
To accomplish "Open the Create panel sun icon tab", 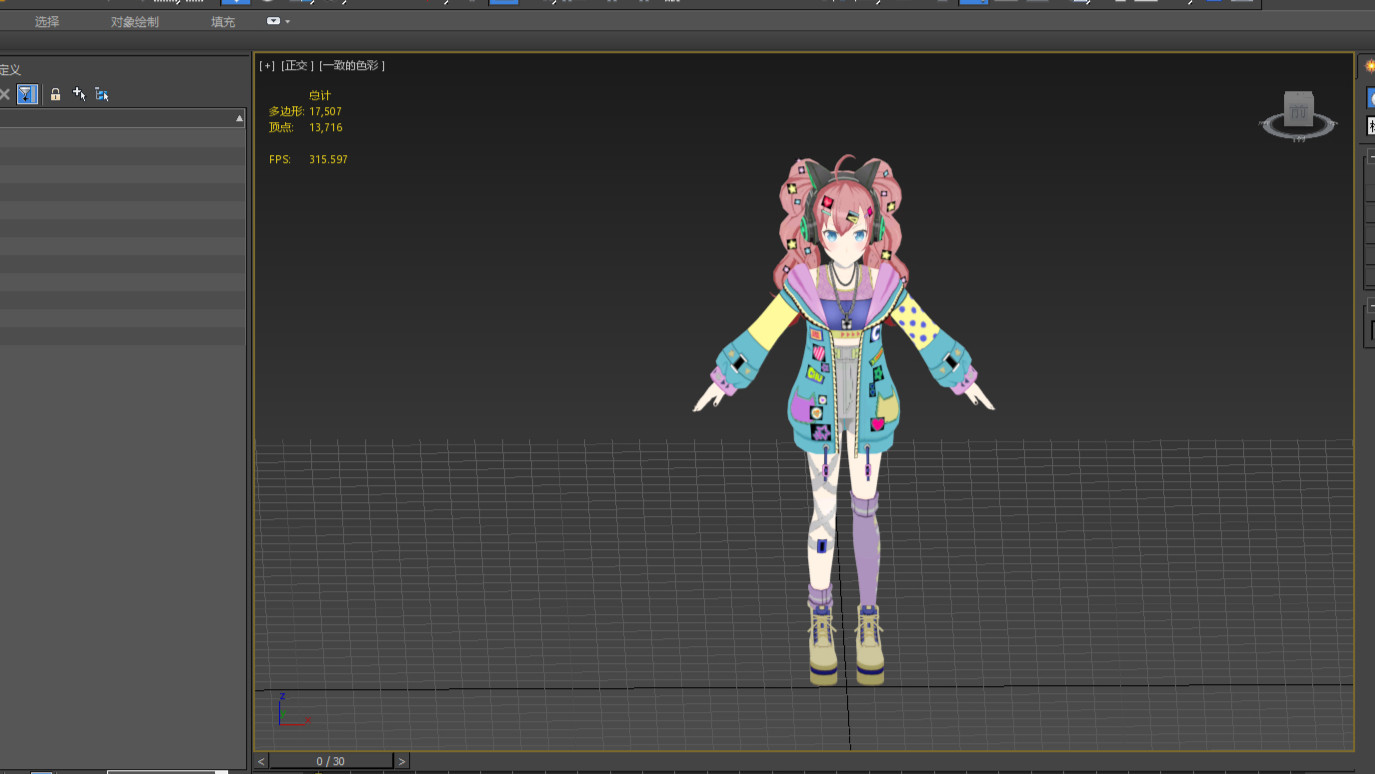I will [1370, 66].
